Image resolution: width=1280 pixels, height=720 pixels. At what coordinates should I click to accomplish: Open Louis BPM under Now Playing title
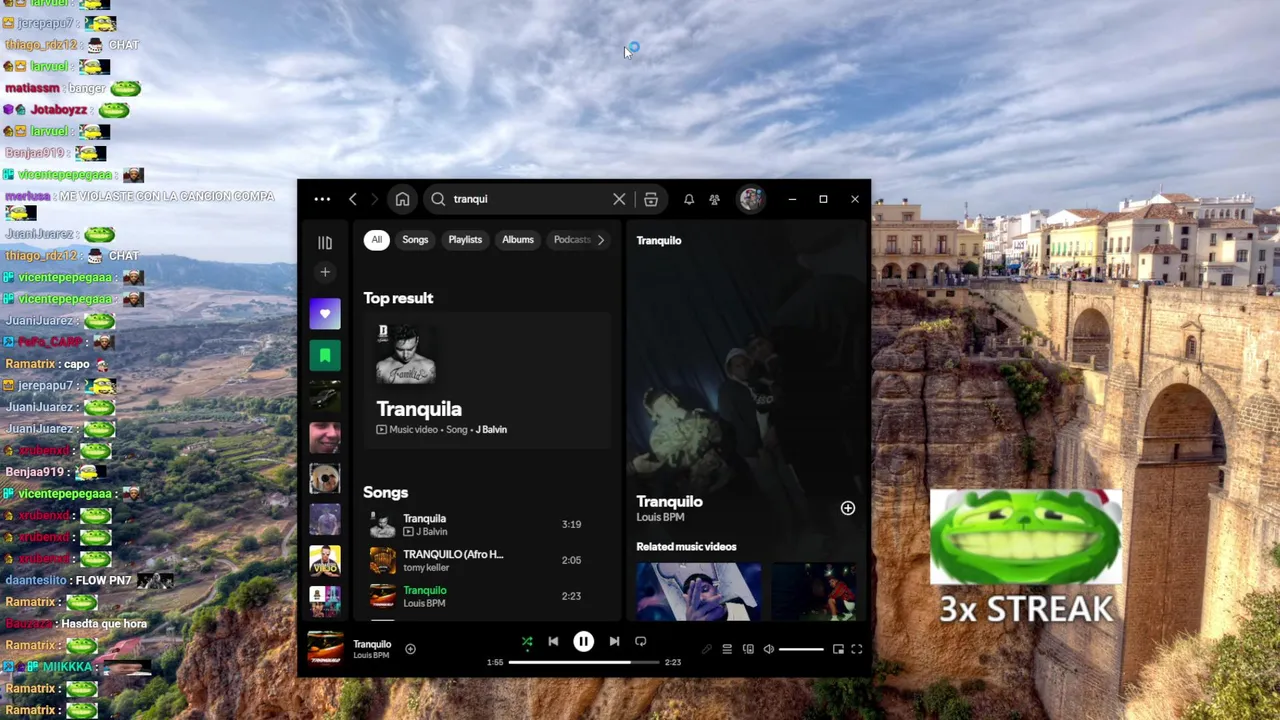[660, 518]
